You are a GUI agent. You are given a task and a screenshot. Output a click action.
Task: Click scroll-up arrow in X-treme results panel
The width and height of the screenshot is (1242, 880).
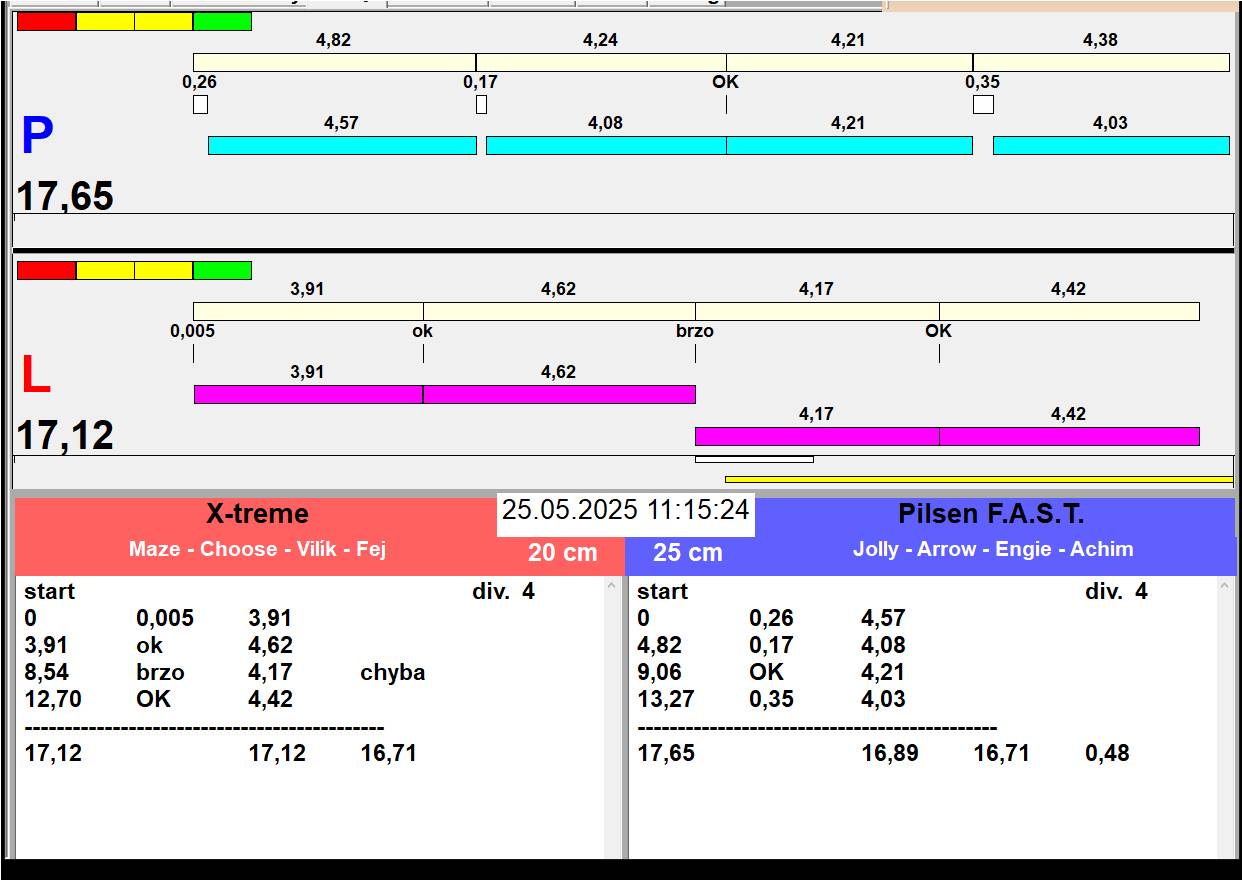[612, 587]
